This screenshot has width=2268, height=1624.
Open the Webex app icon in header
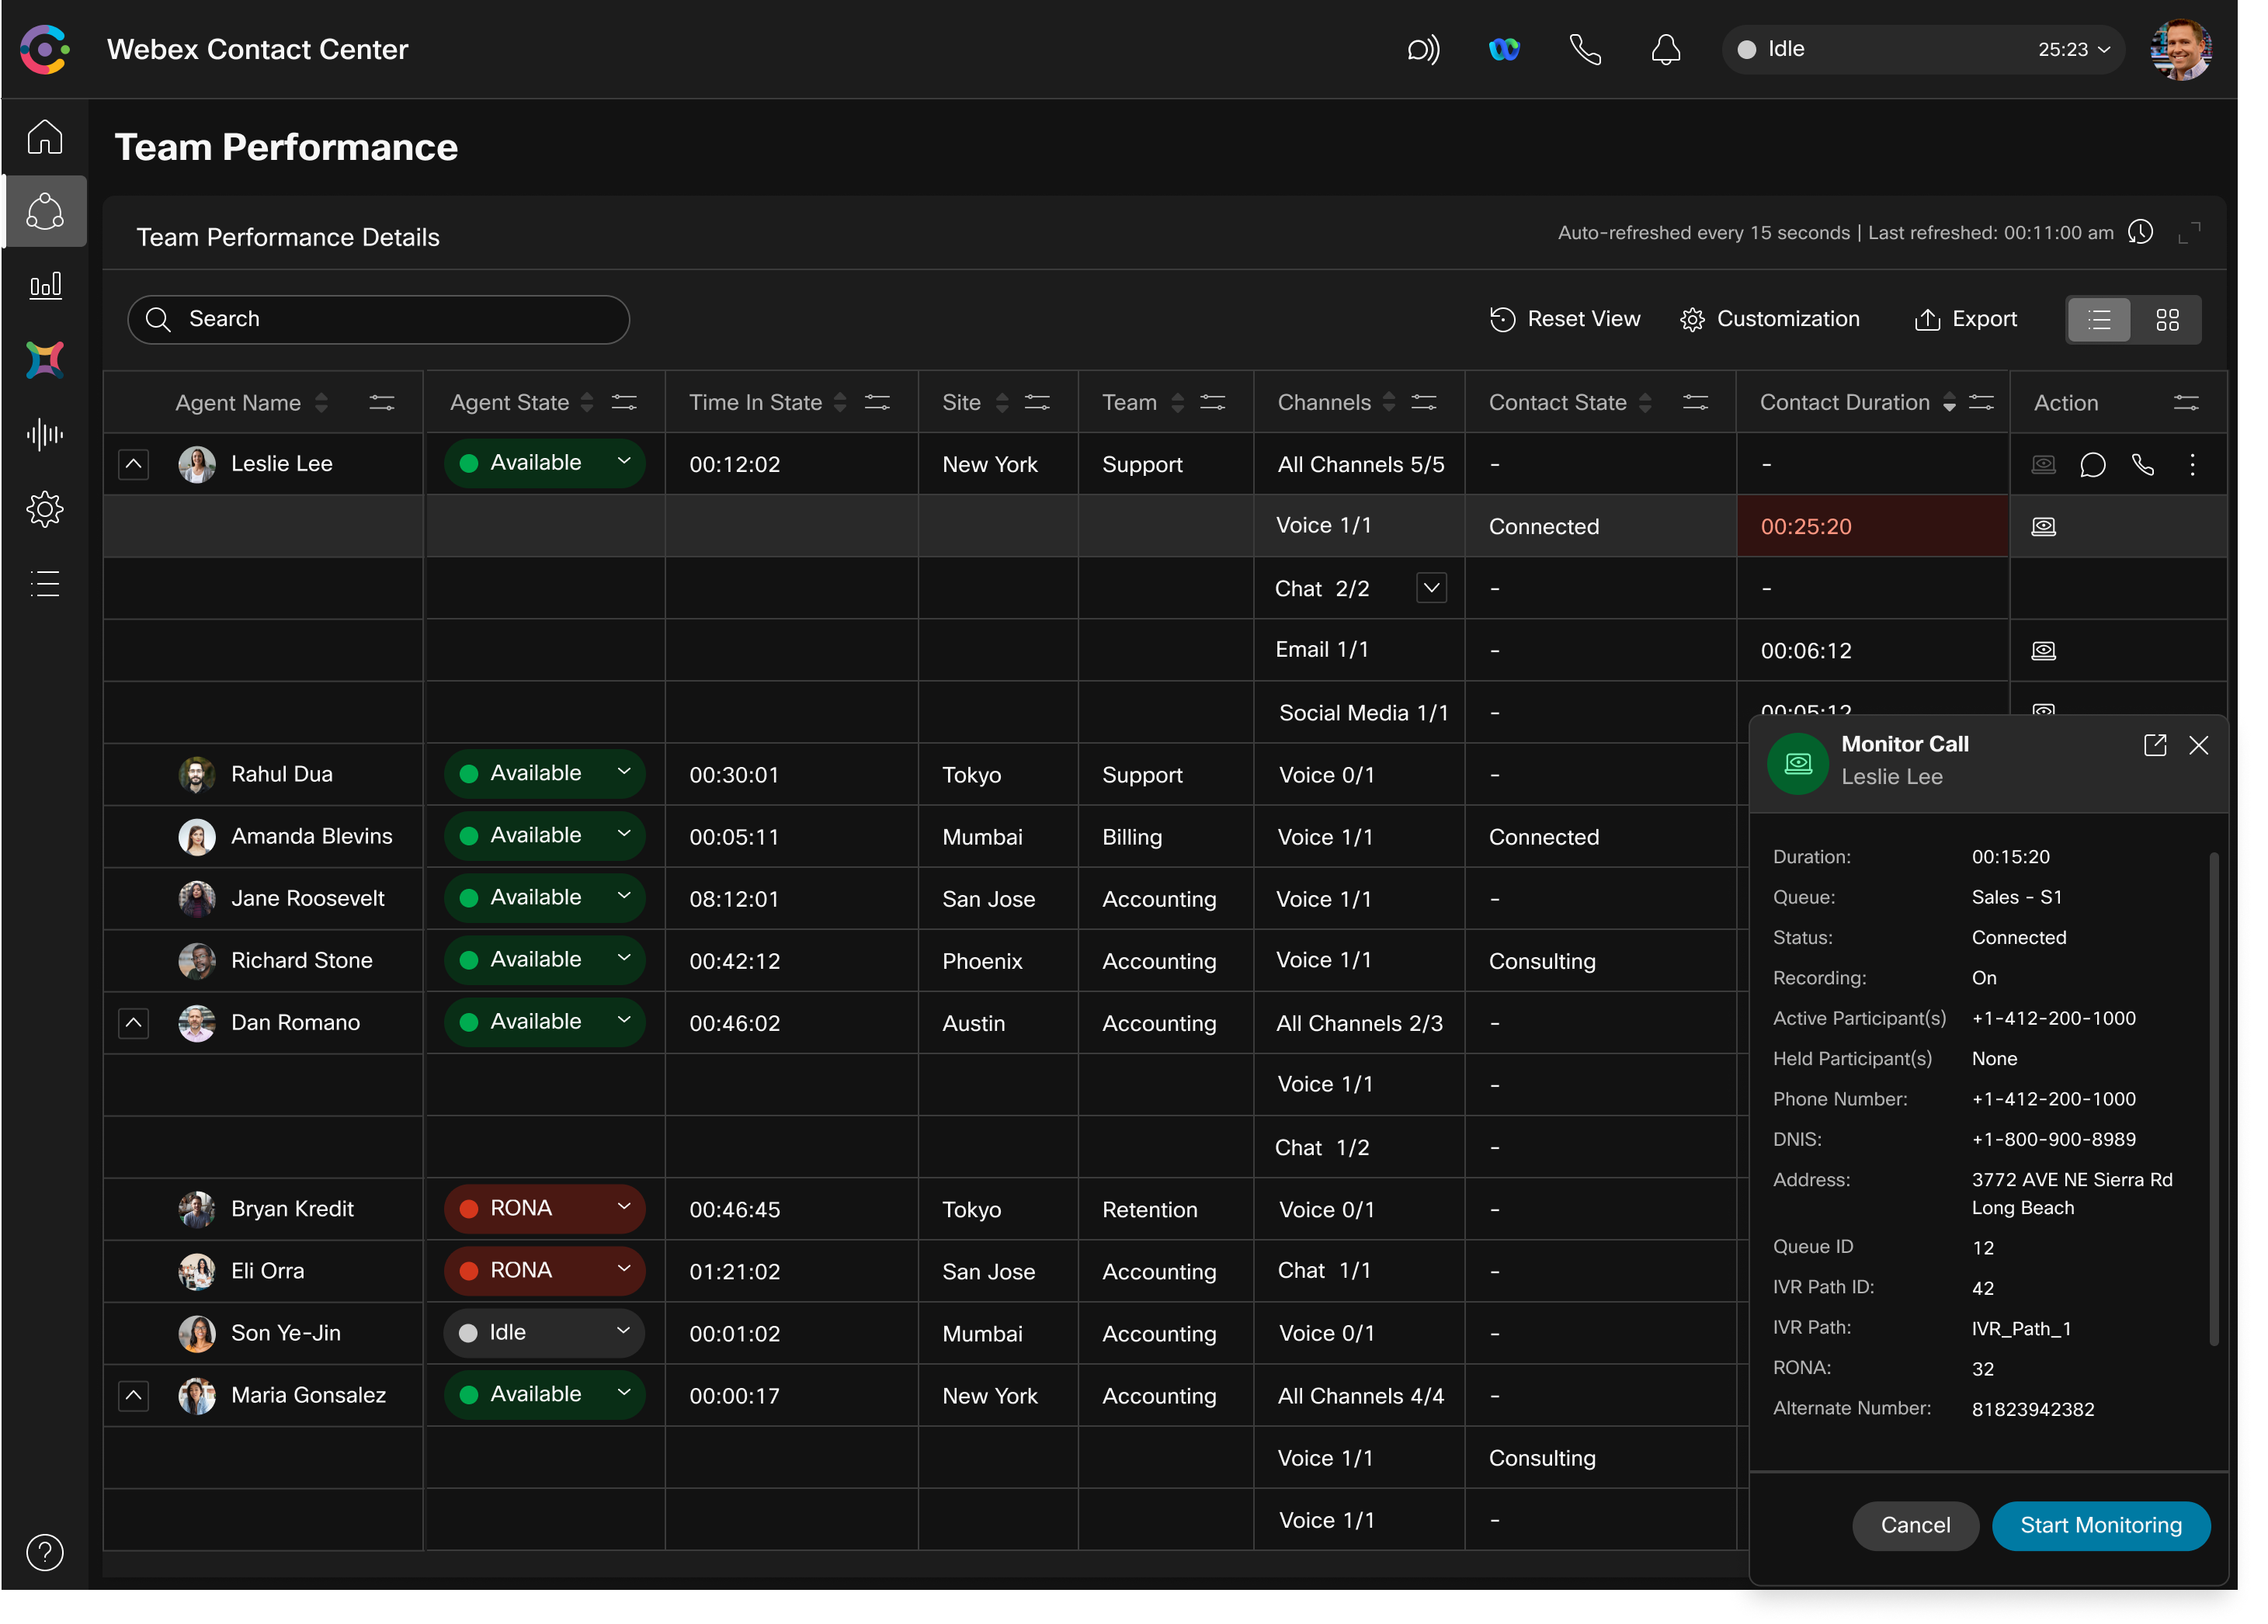(x=1503, y=49)
